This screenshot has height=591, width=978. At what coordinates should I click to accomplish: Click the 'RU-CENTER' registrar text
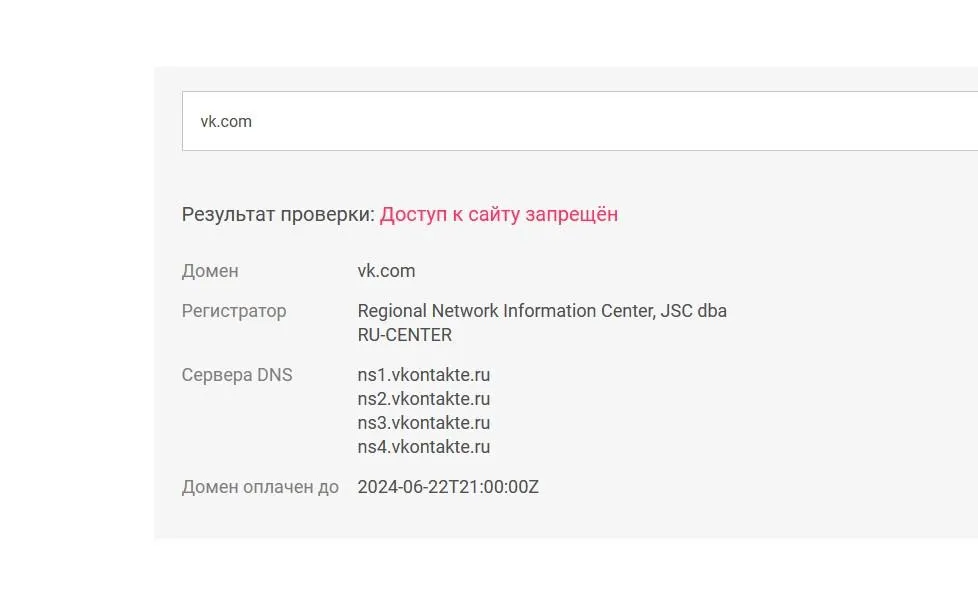pos(405,334)
